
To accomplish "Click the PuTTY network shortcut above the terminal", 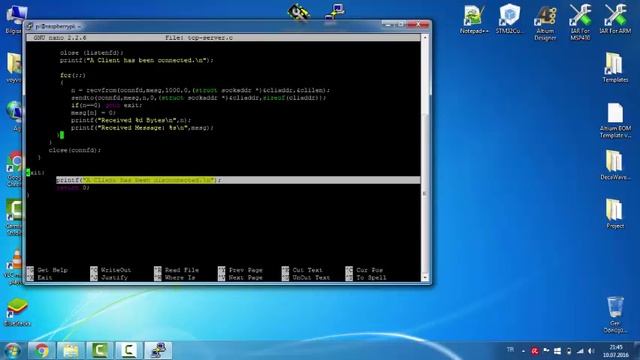I will [335, 12].
